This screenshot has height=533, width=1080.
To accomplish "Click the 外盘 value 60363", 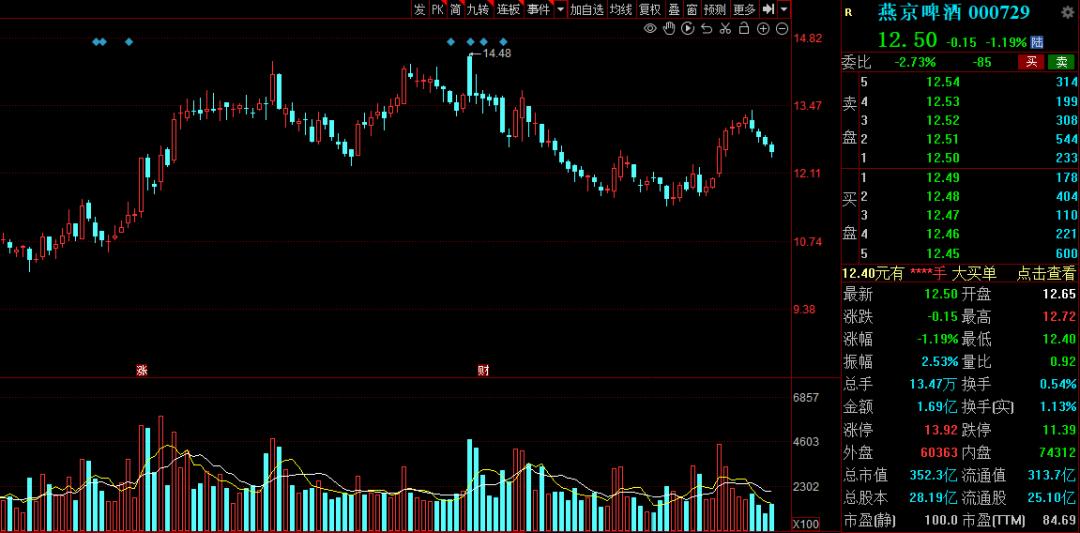I will 939,452.
